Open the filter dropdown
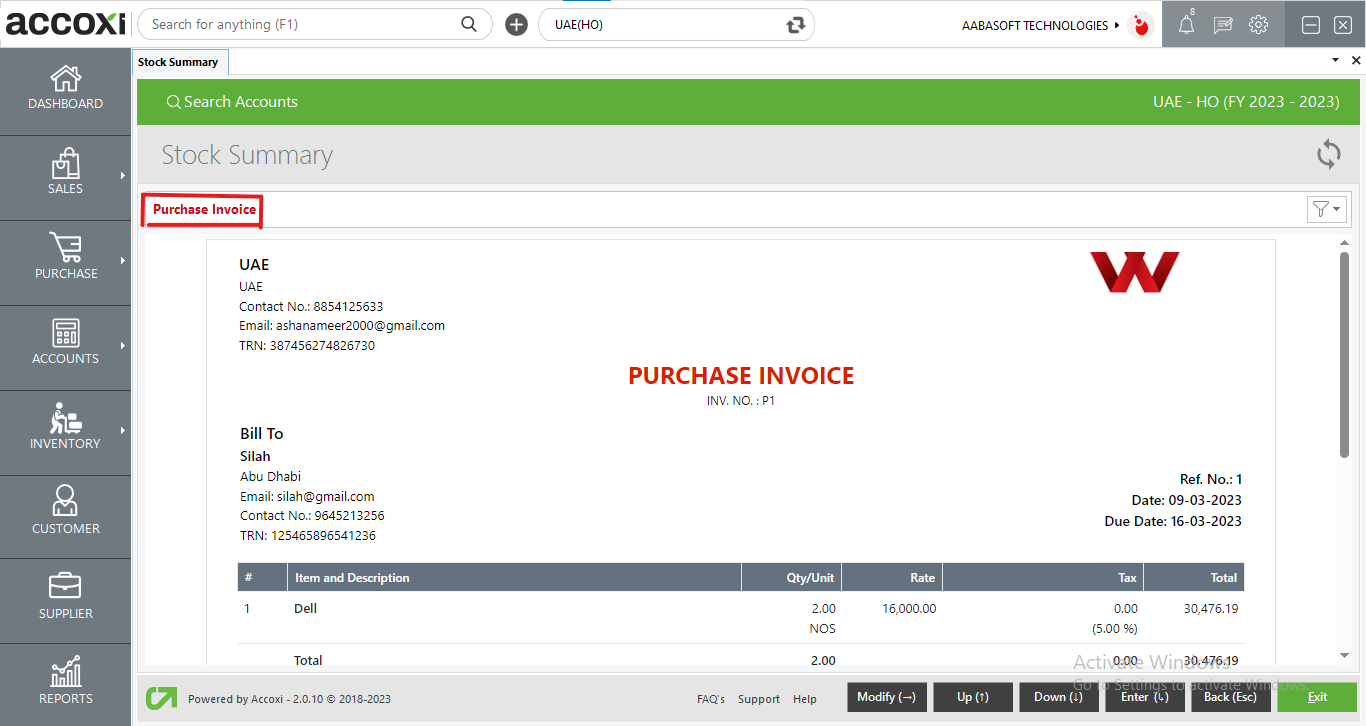Viewport: 1366px width, 726px height. [1326, 209]
